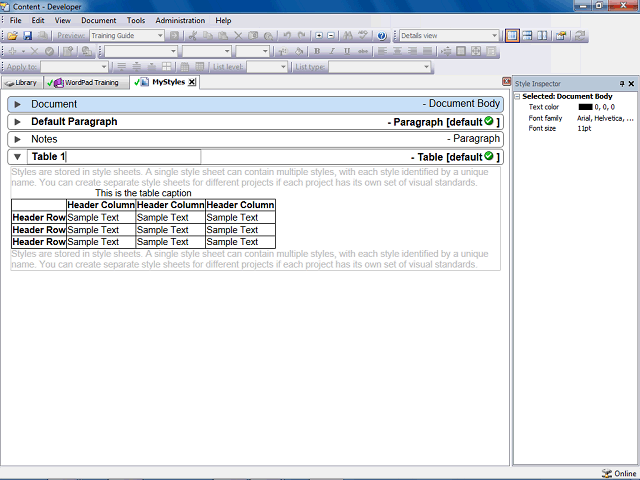The image size is (640, 480).
Task: Click the properties icon beside split views
Action: (561, 36)
